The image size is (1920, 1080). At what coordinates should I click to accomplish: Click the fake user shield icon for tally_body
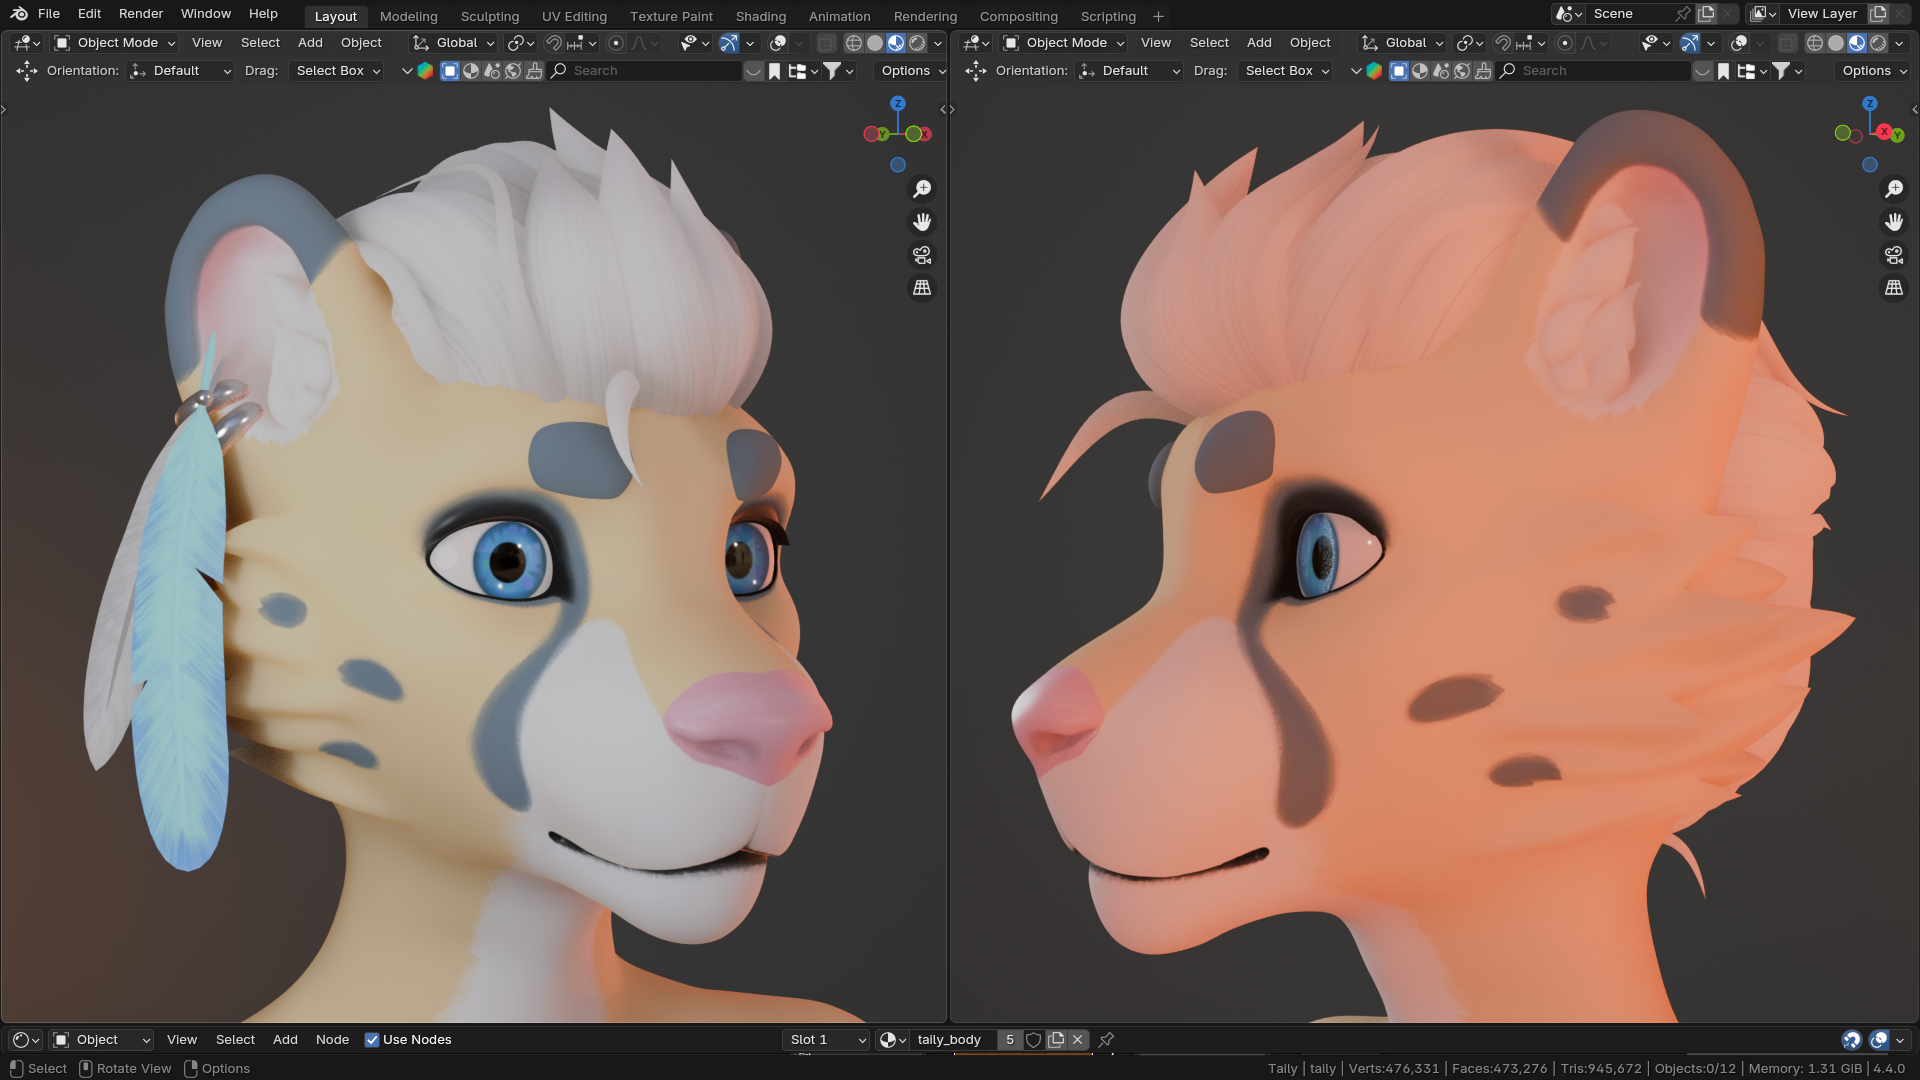[1034, 1040]
